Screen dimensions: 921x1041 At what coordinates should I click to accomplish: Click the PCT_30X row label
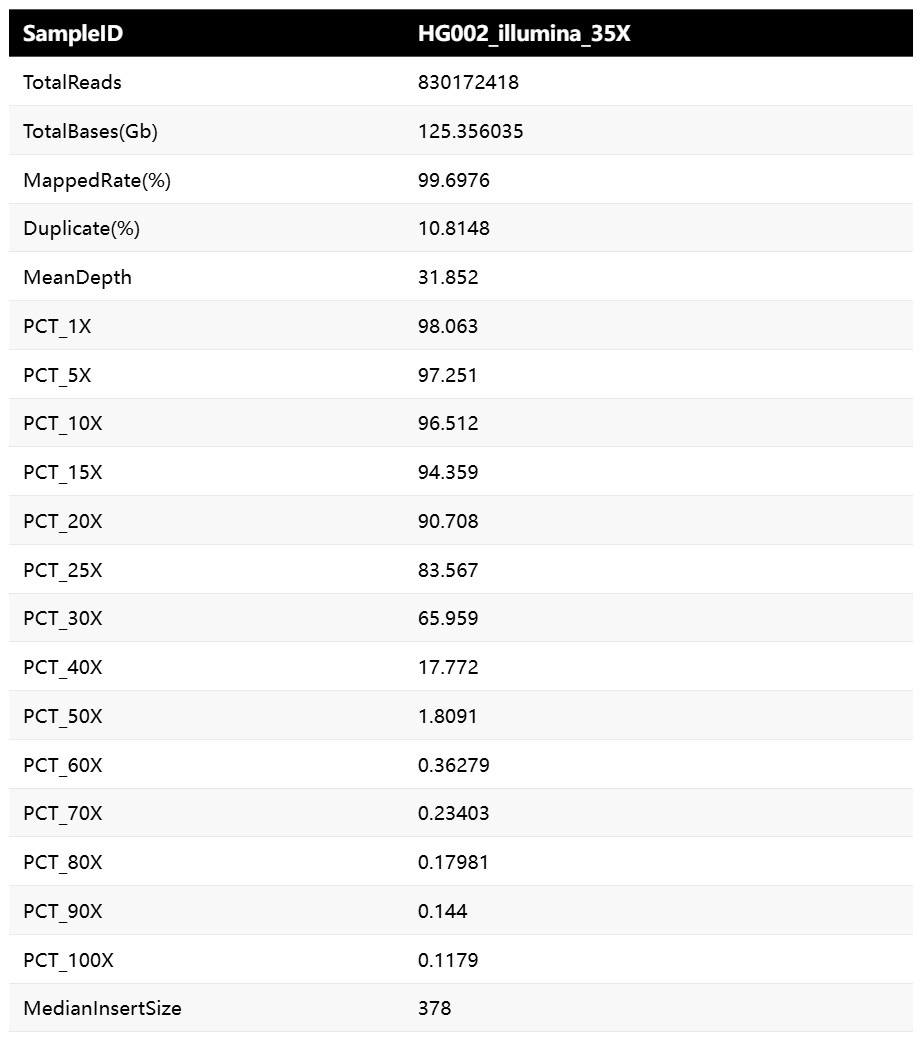(63, 618)
